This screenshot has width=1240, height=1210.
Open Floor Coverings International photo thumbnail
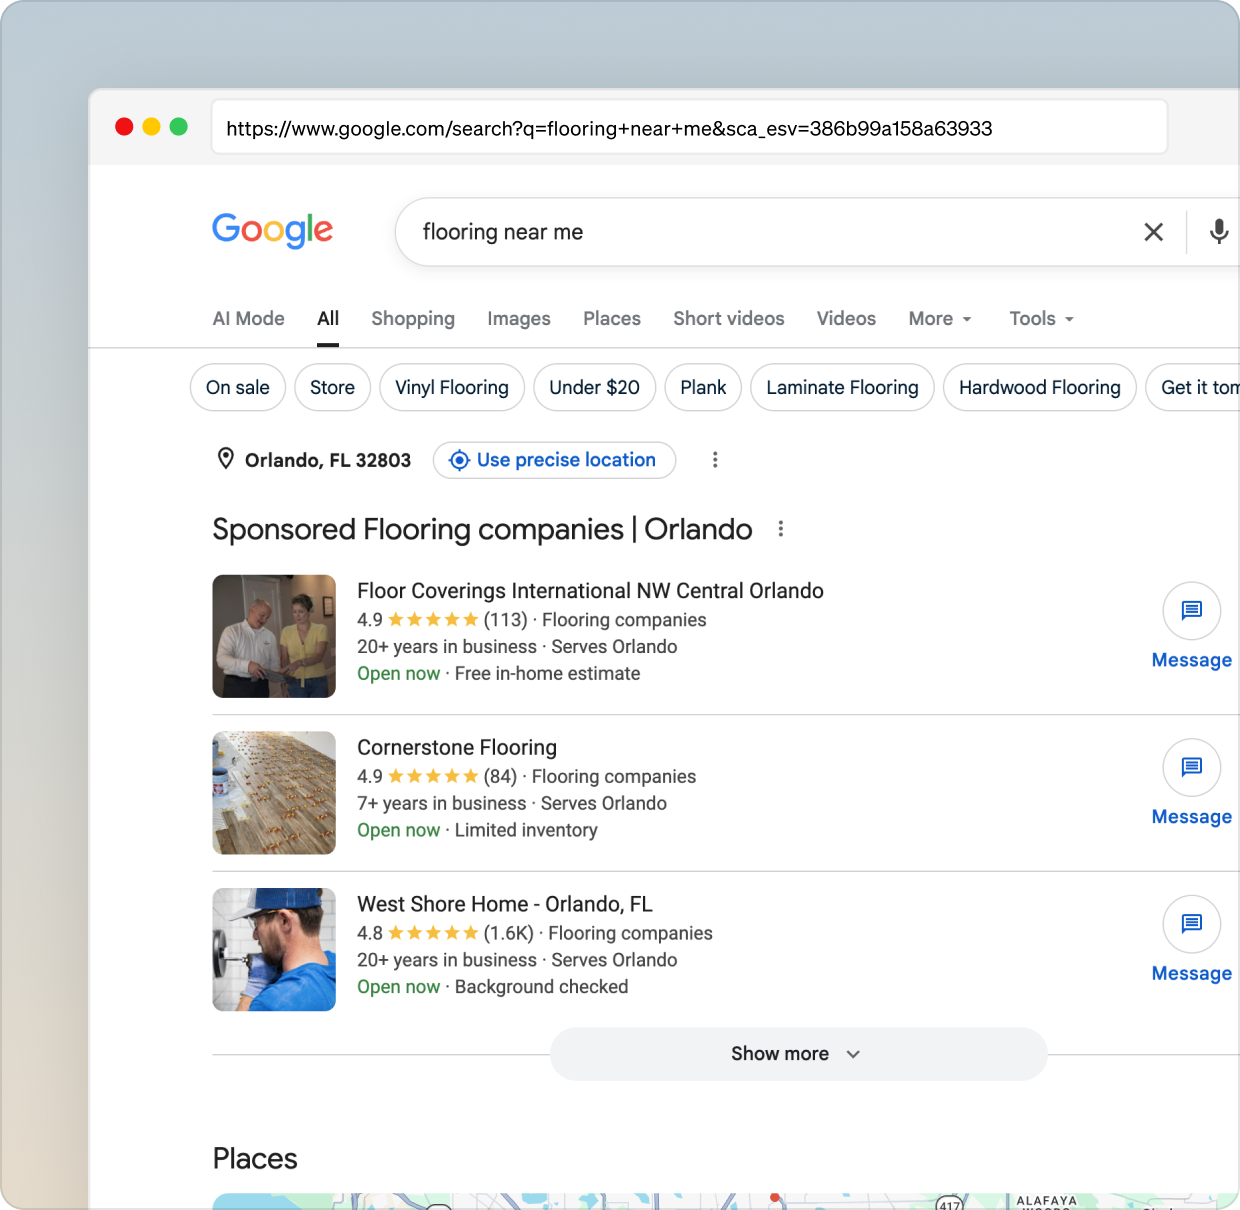click(x=274, y=636)
